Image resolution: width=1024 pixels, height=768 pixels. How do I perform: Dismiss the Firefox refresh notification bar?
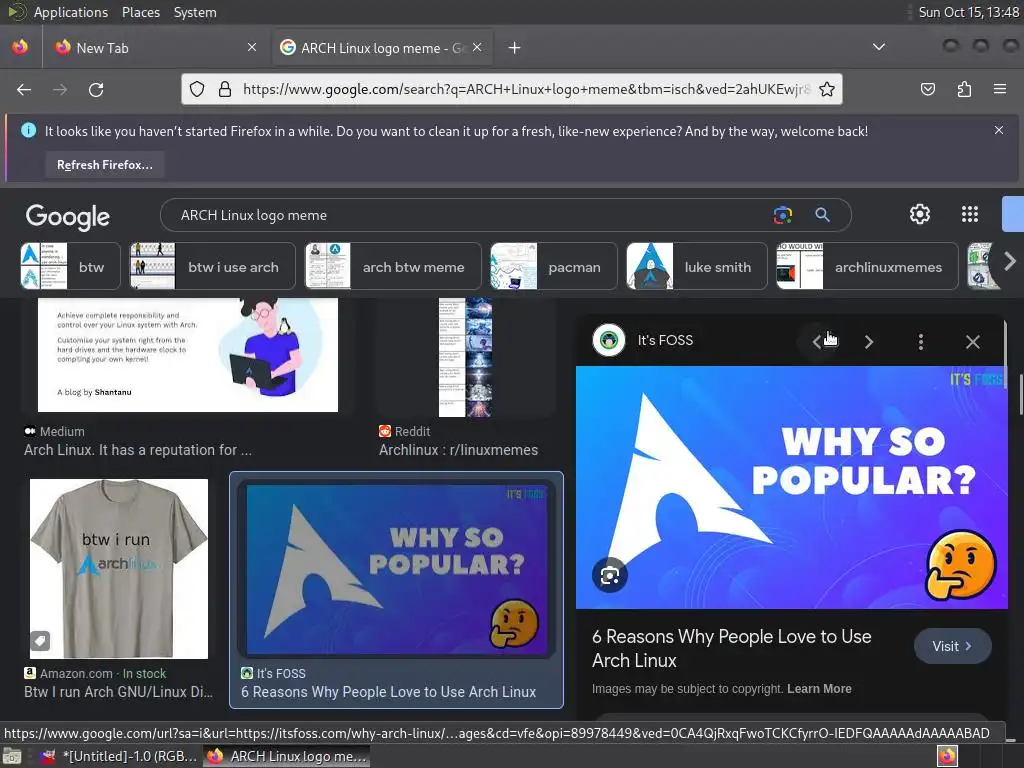coord(999,130)
